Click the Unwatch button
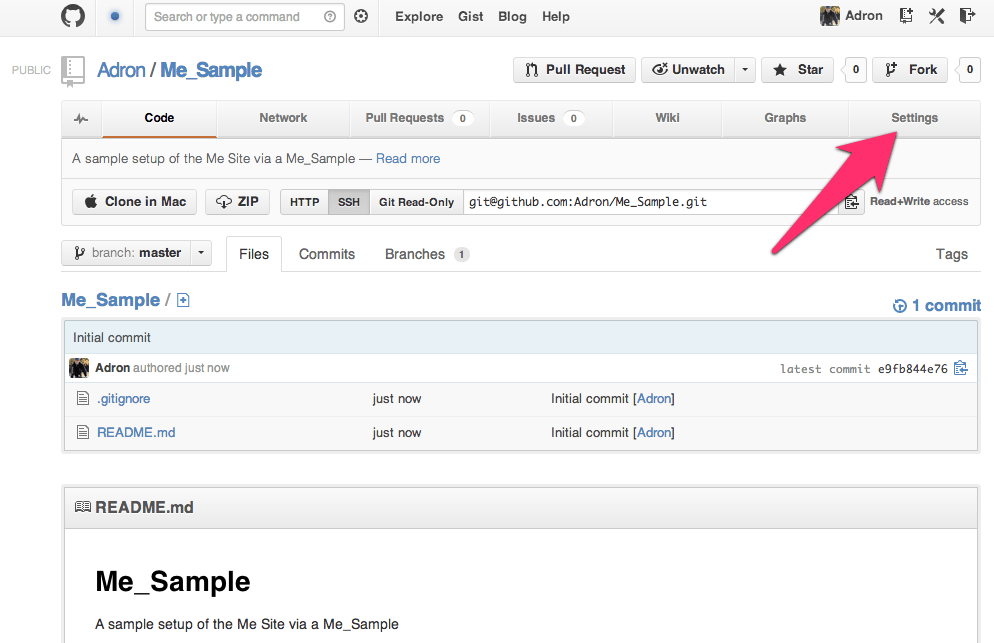994x643 pixels. (688, 70)
